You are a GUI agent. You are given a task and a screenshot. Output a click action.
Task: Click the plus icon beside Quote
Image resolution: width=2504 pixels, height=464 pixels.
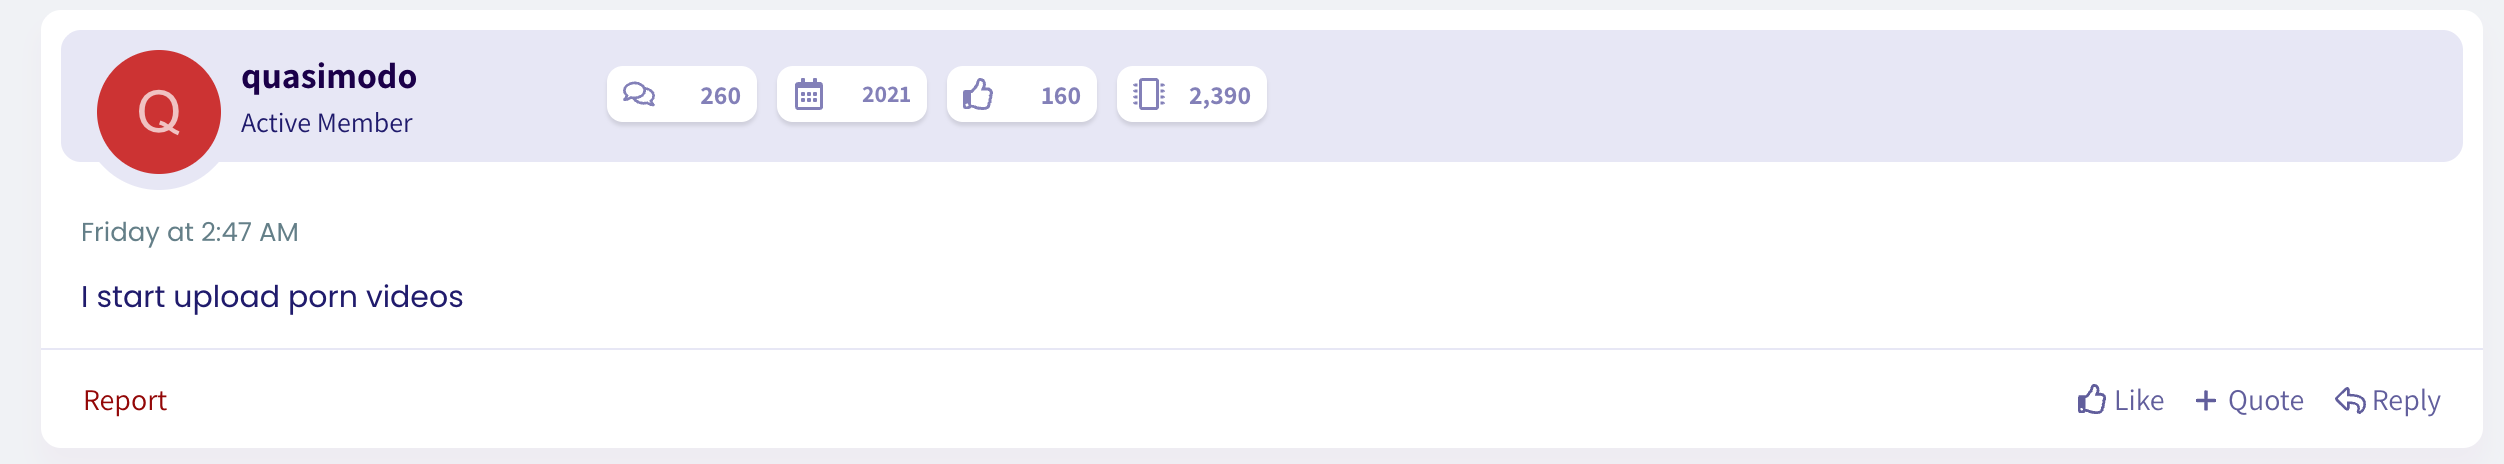click(2206, 401)
